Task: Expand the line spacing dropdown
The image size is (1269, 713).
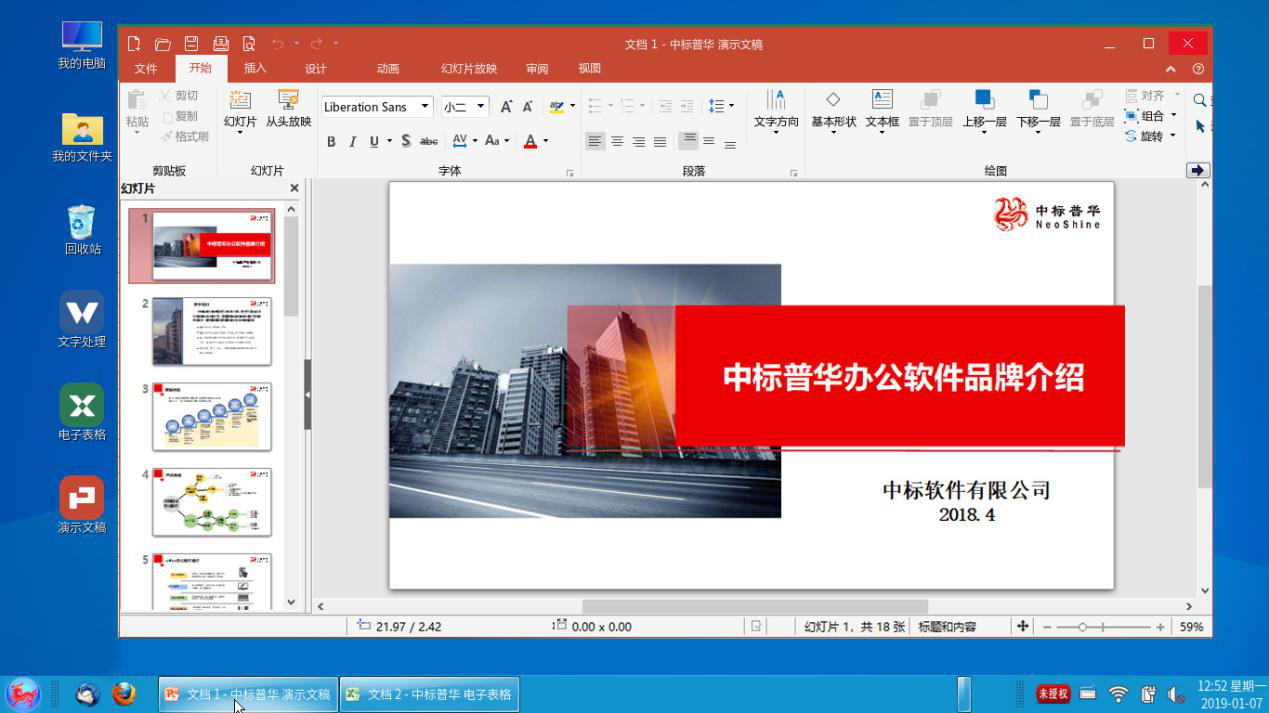Action: 731,106
